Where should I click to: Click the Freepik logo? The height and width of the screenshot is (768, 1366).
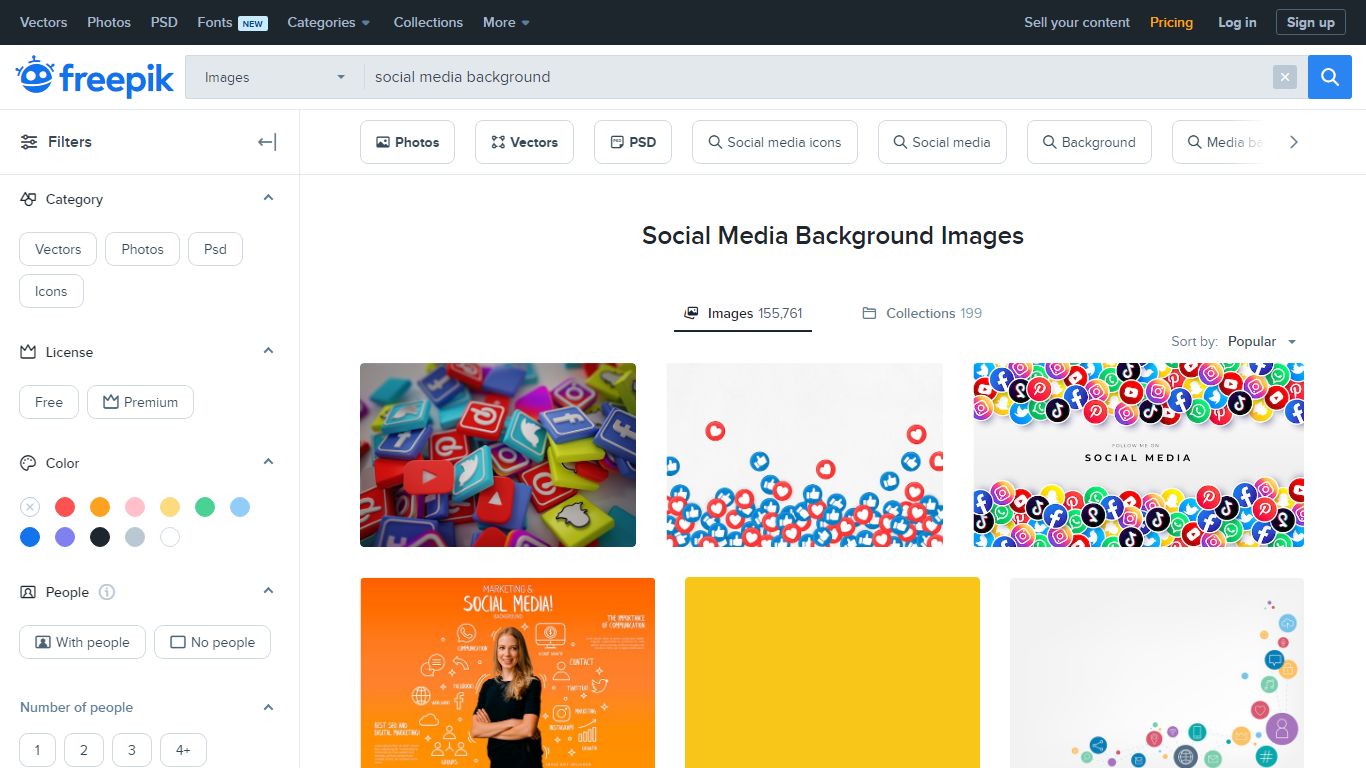tap(95, 77)
